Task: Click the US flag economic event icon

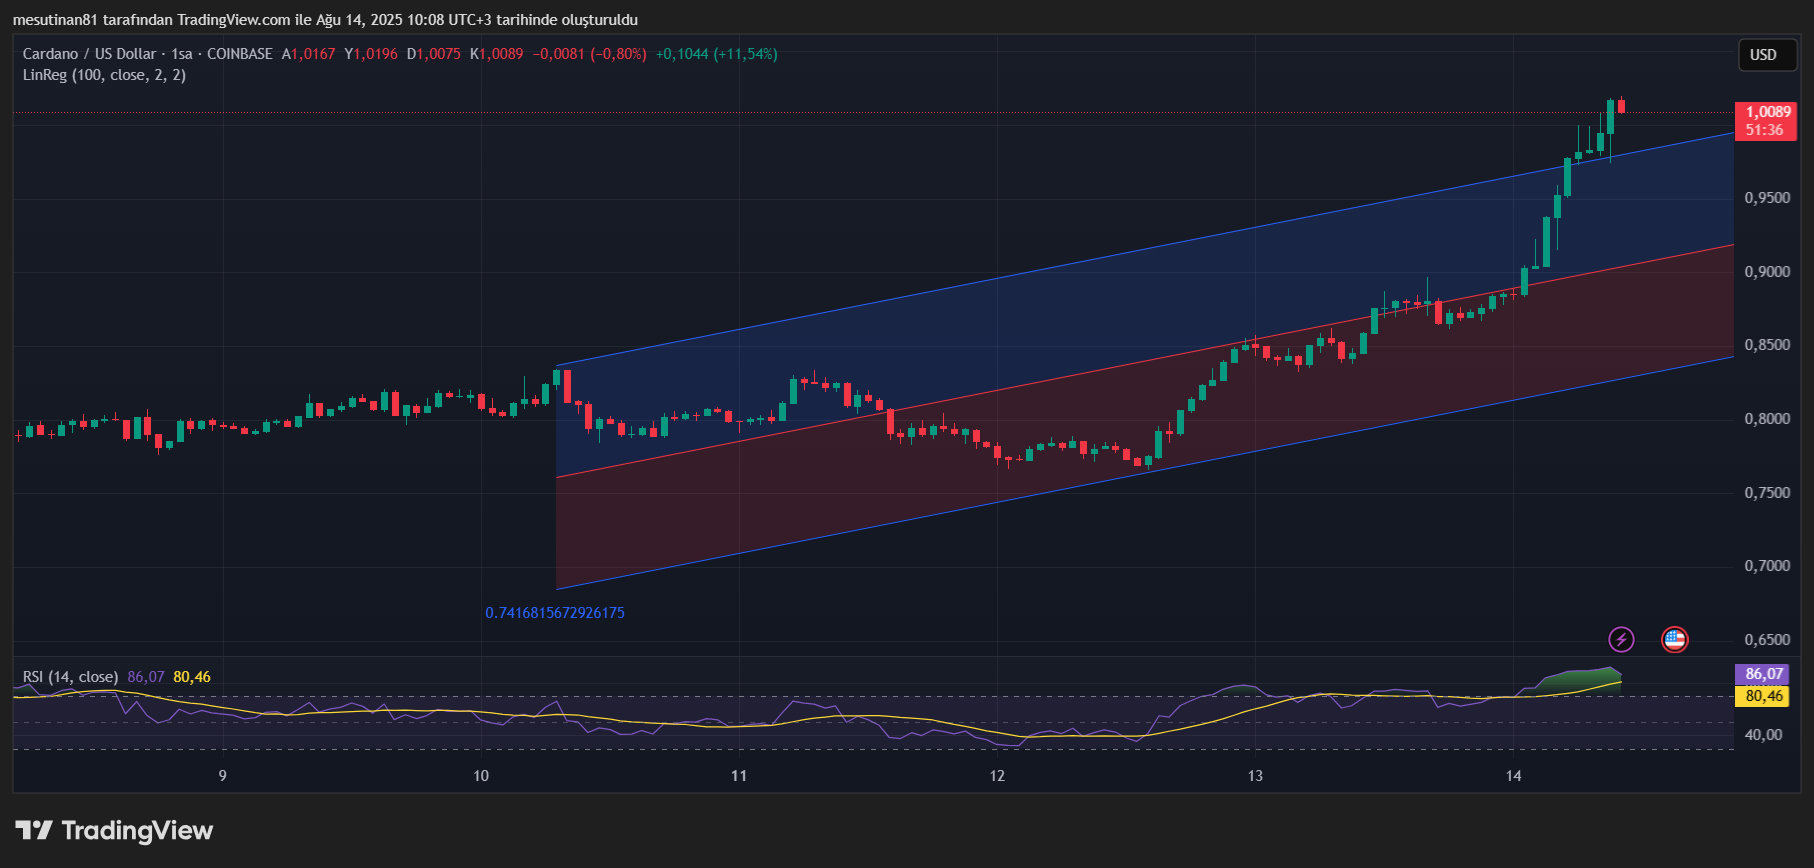Action: pyautogui.click(x=1674, y=639)
